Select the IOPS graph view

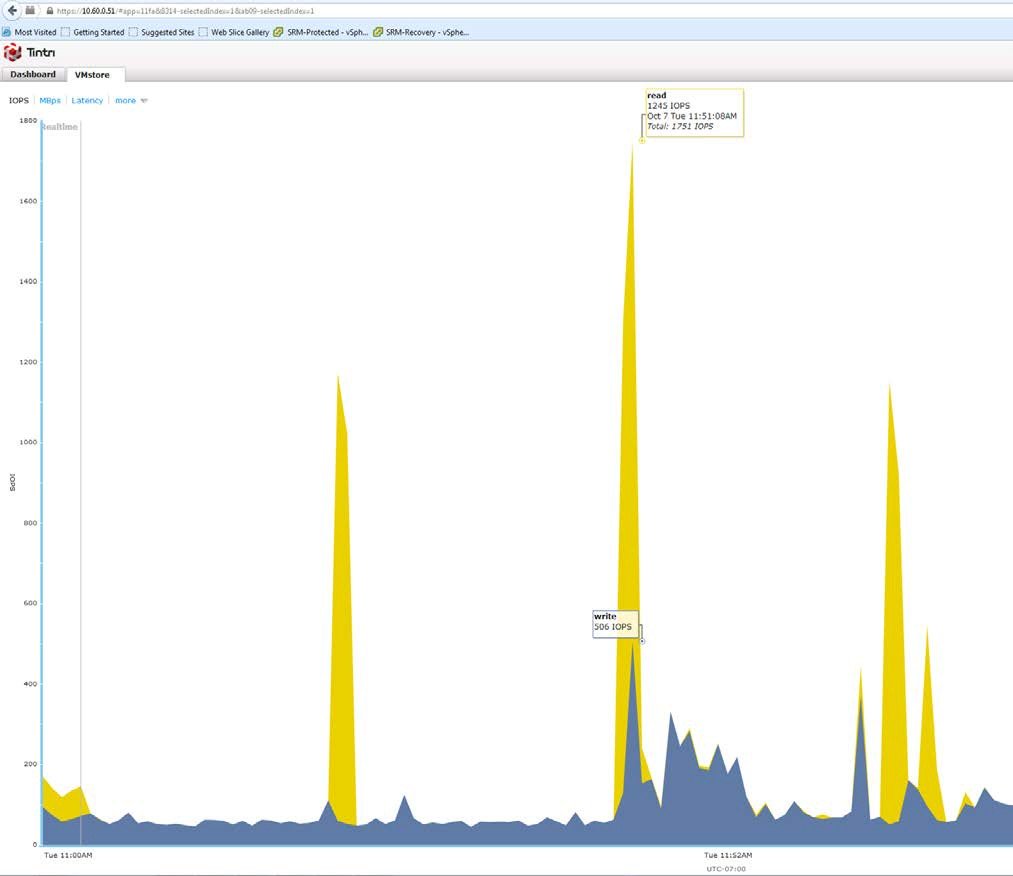tap(19, 101)
